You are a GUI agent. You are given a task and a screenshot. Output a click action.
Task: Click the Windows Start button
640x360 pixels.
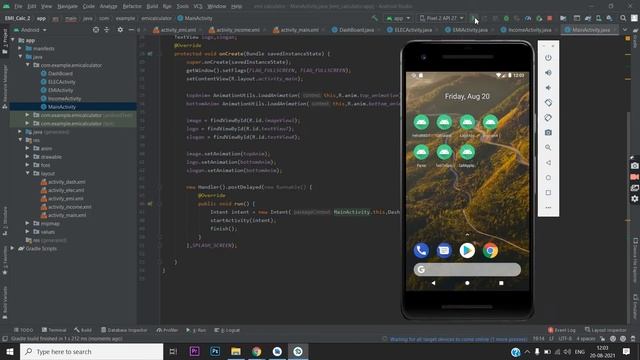pos(10,351)
